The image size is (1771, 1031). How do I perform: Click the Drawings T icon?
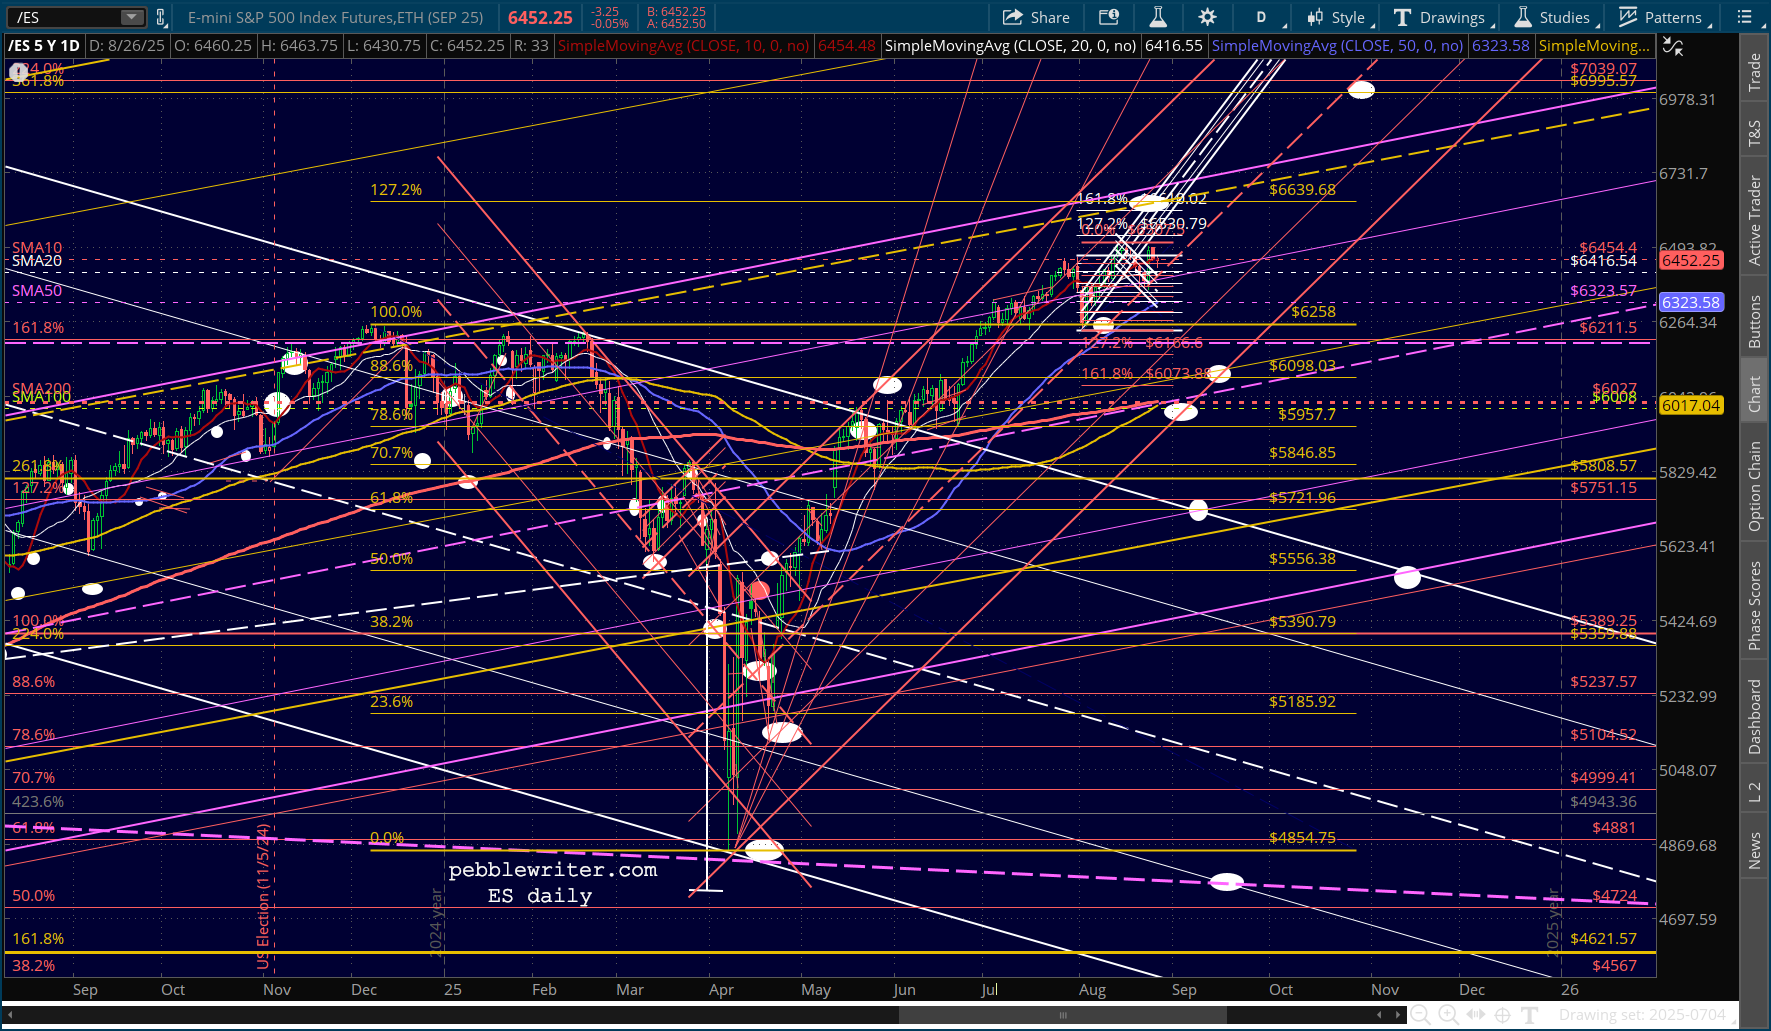[1402, 17]
